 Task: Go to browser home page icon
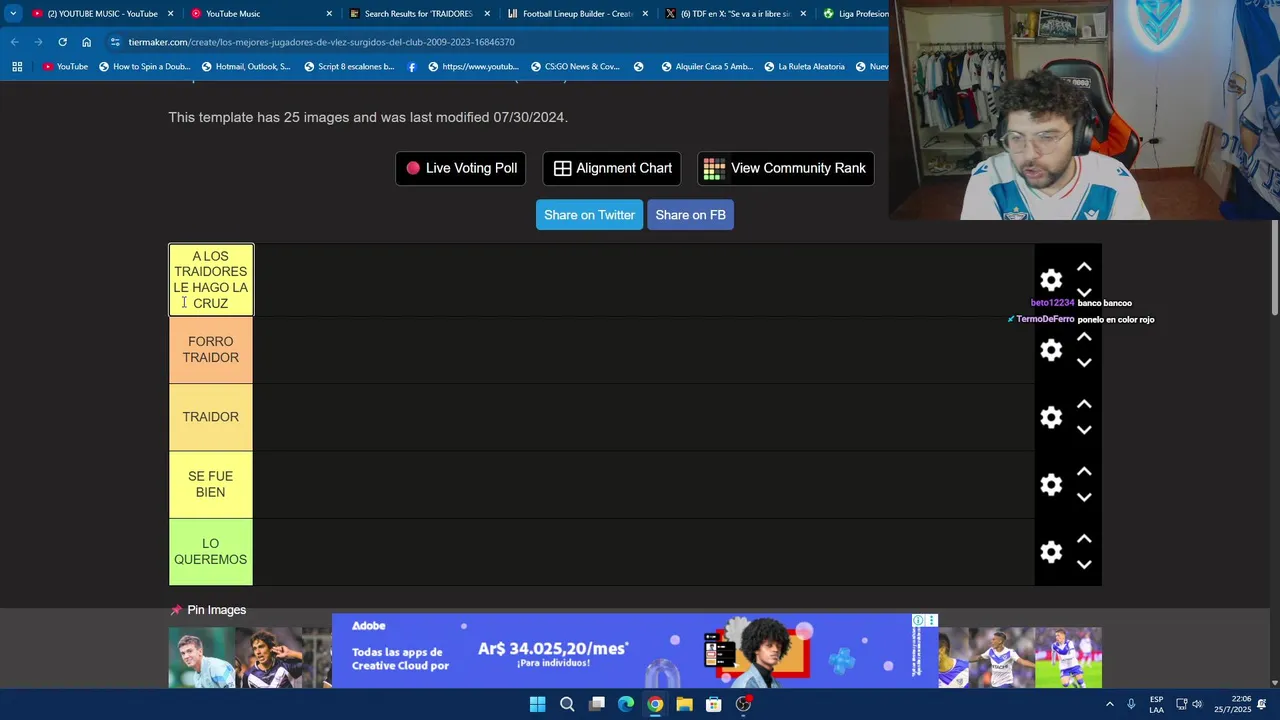coord(87,42)
